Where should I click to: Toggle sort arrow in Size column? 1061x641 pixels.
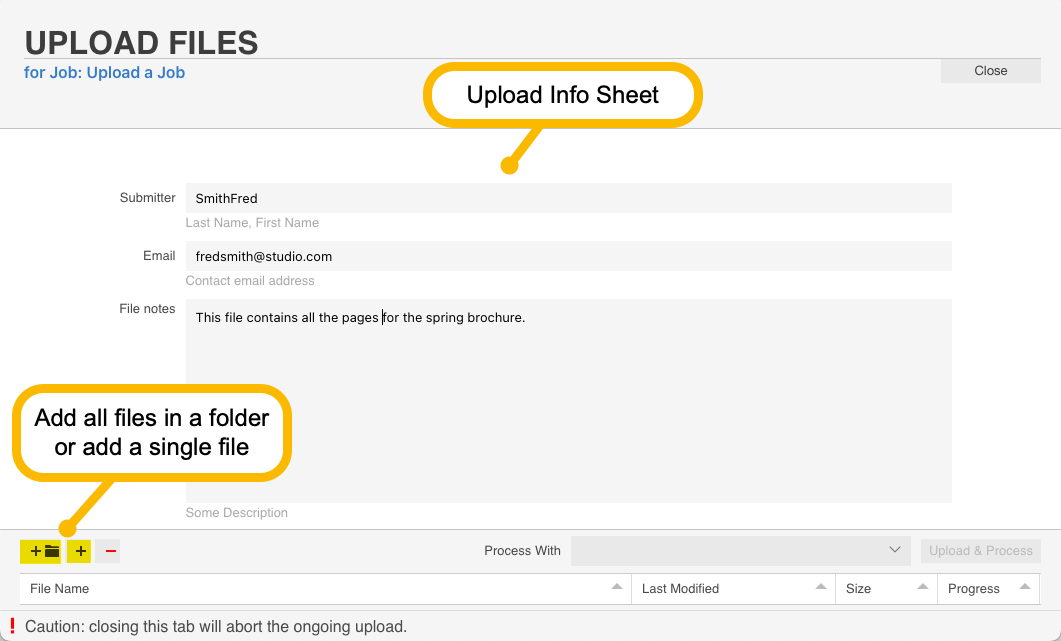click(x=923, y=587)
